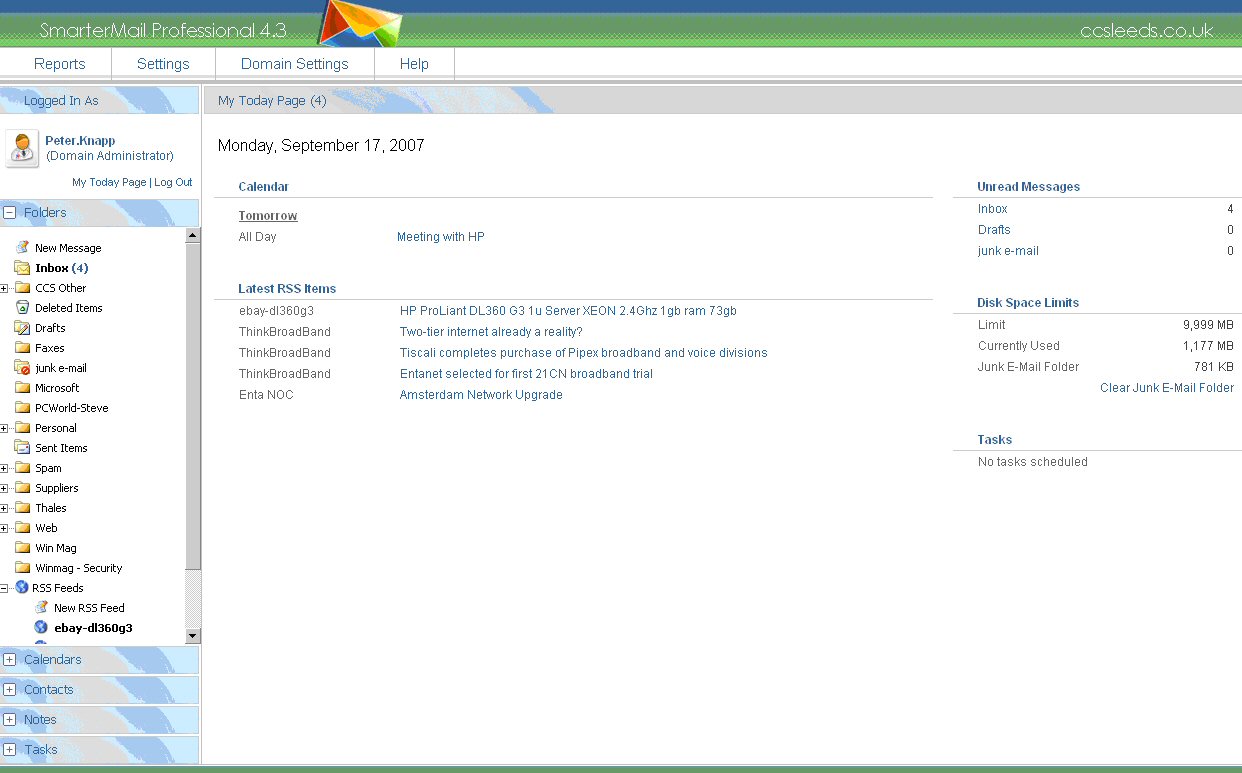Viewport: 1242px width, 773px height.
Task: Open the Domain Settings menu
Action: tap(295, 64)
